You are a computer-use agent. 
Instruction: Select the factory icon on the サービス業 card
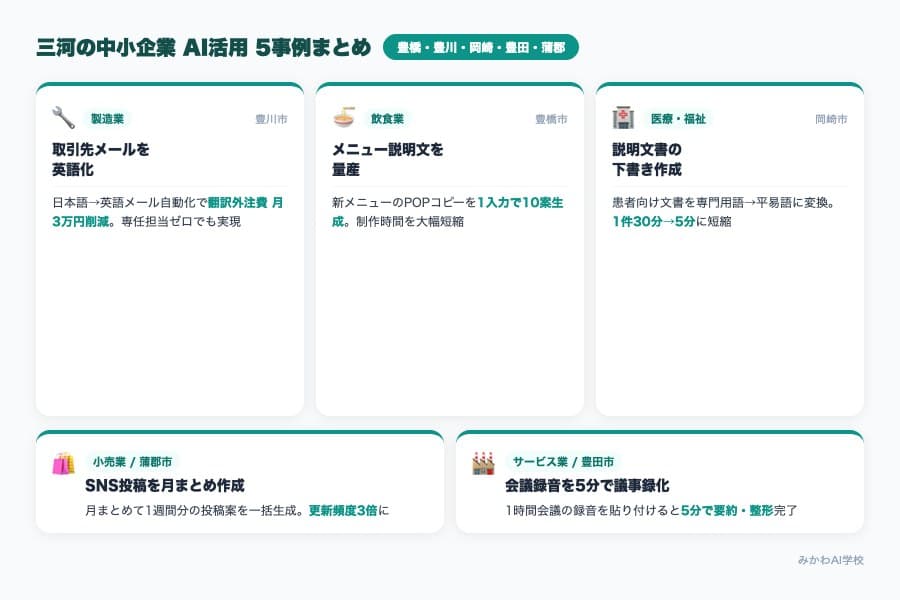point(483,462)
